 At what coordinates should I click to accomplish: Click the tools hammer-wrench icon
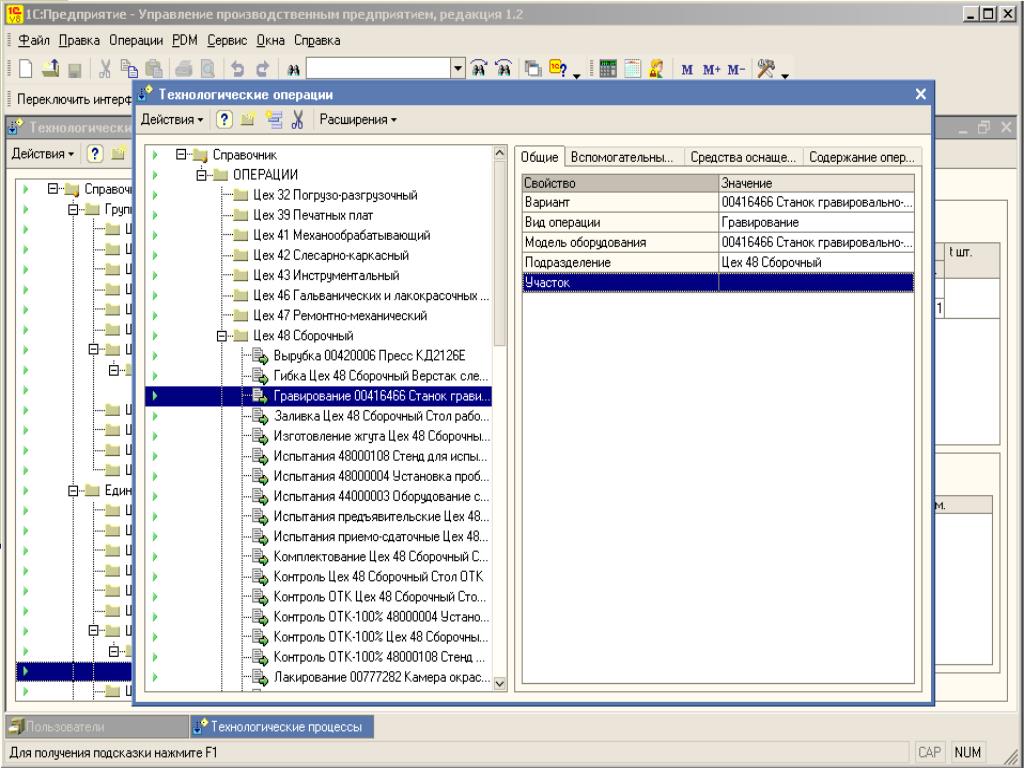click(x=765, y=69)
